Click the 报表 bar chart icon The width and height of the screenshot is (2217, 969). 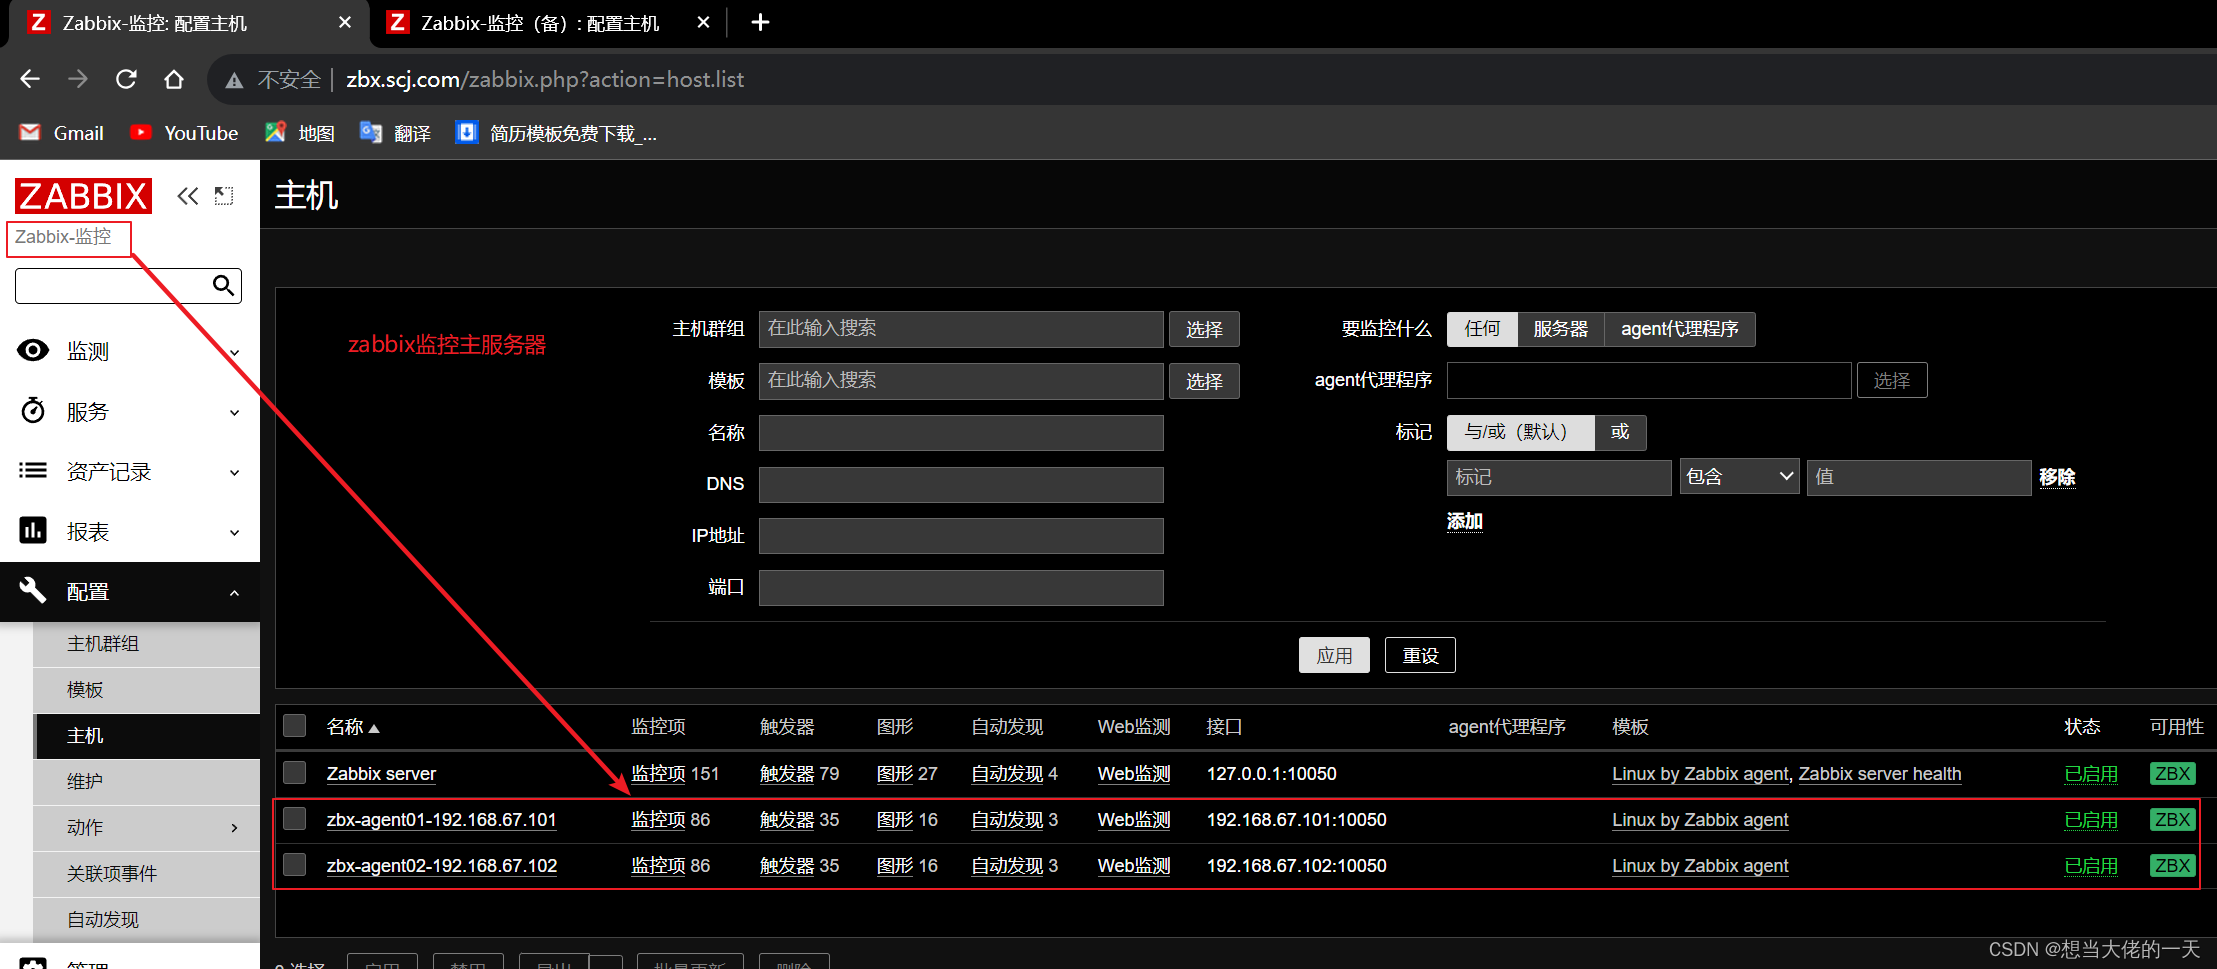(x=33, y=530)
